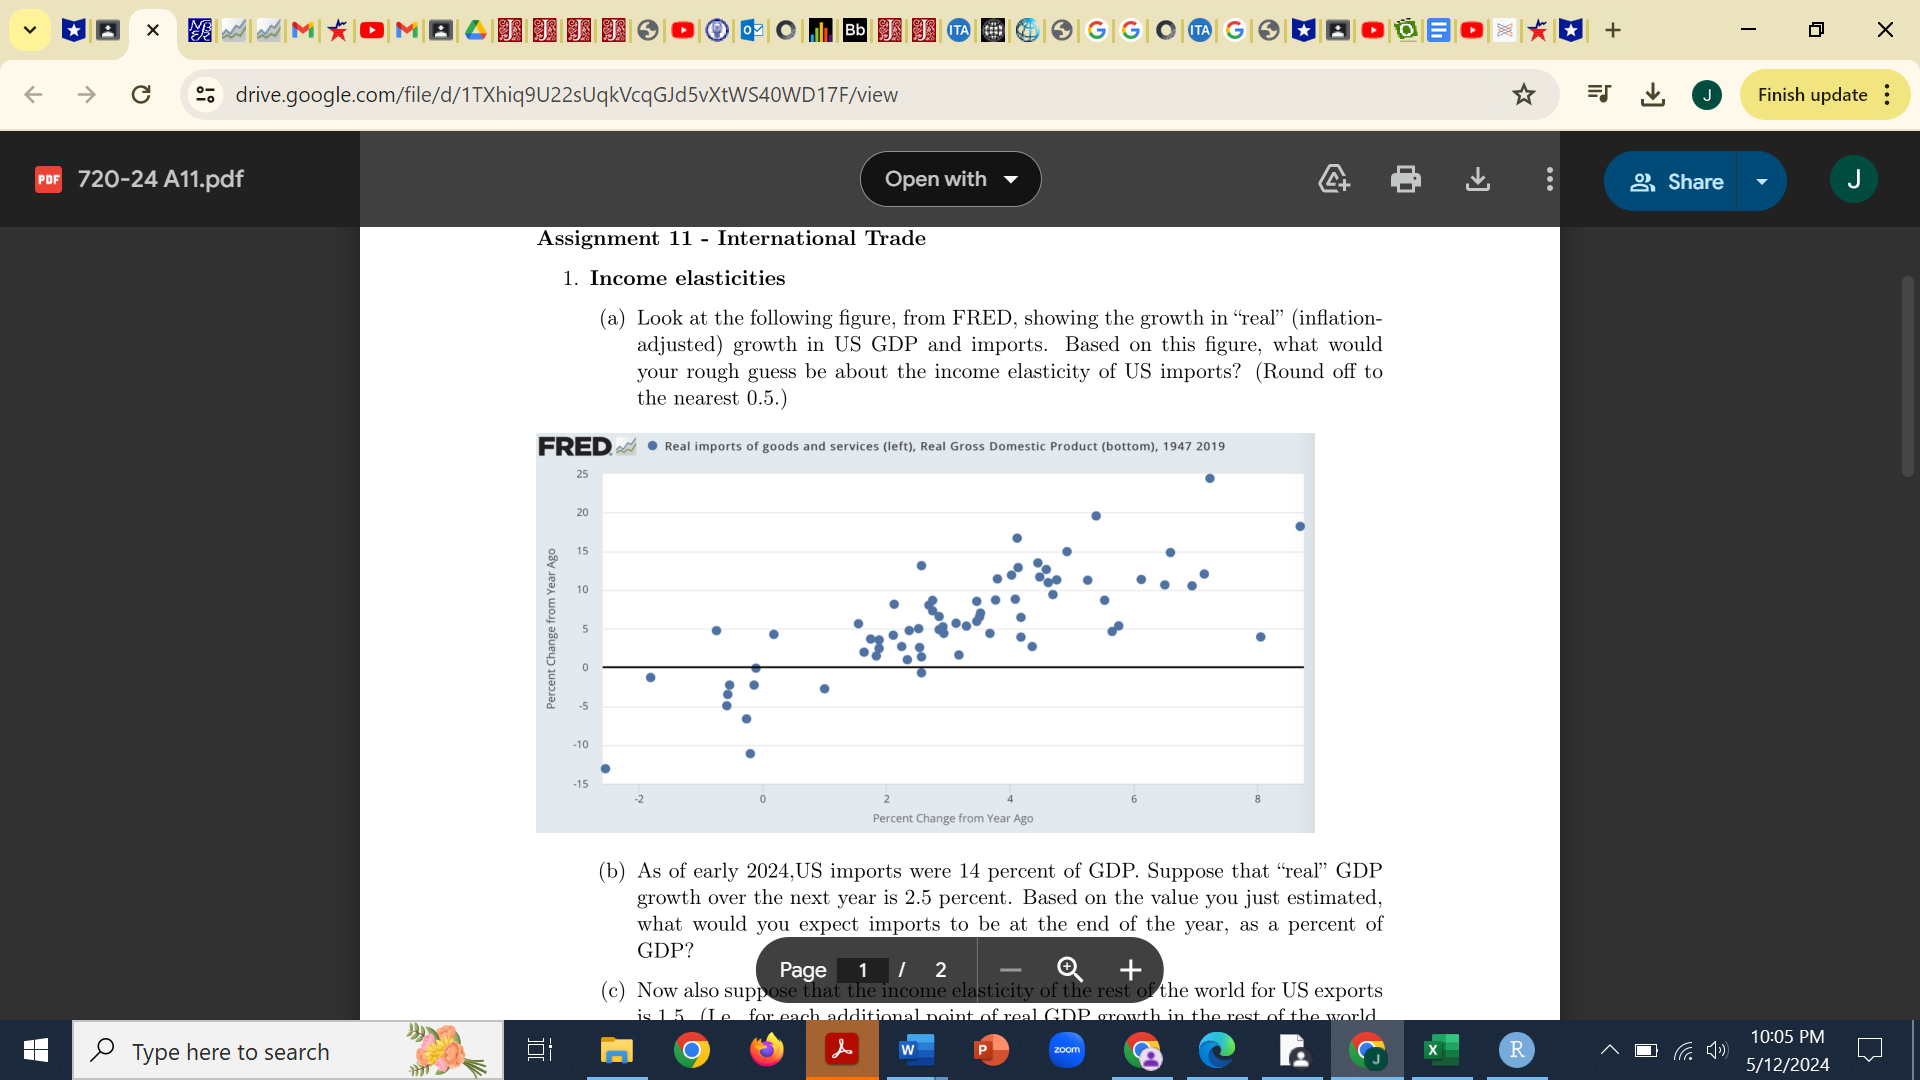Click the zoom-out minus icon
Screen dimensions: 1920x1080
pos(1010,970)
